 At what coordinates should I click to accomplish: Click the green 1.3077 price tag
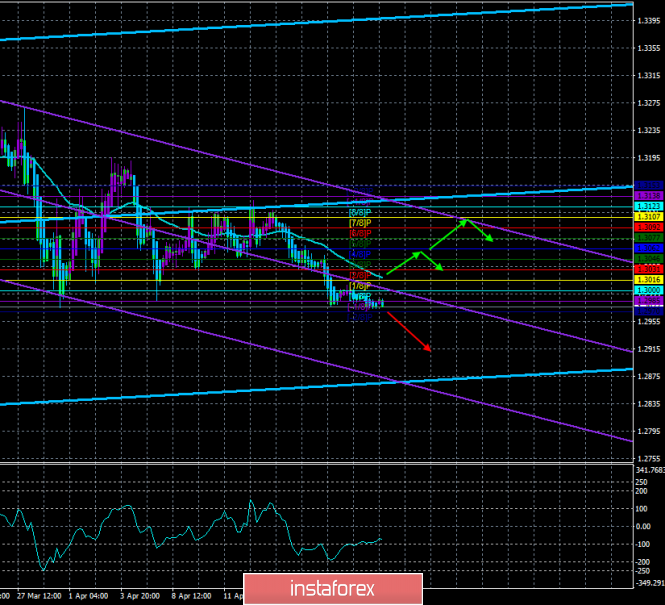click(x=647, y=237)
